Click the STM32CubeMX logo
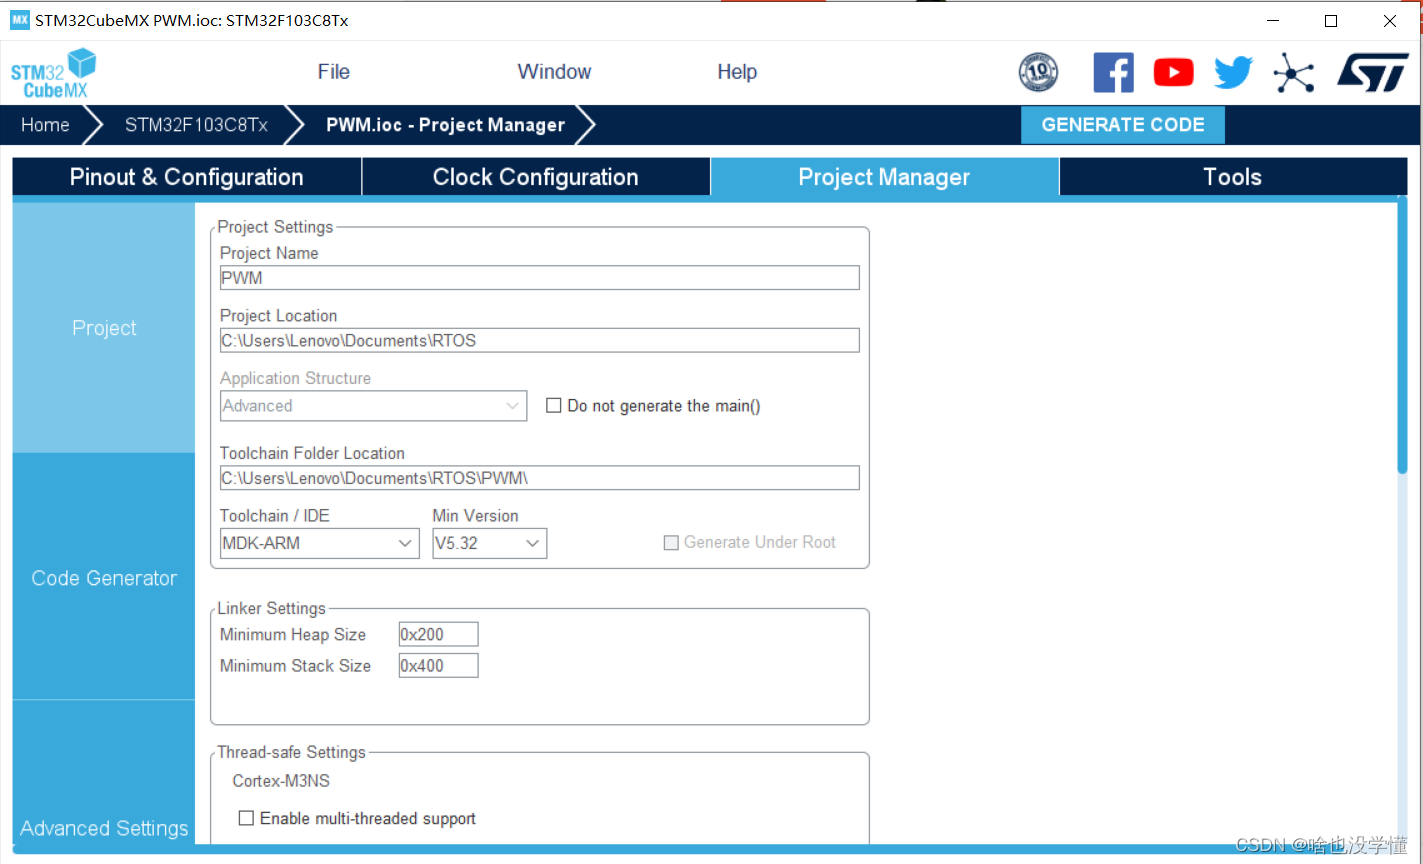1423x864 pixels. click(x=54, y=73)
